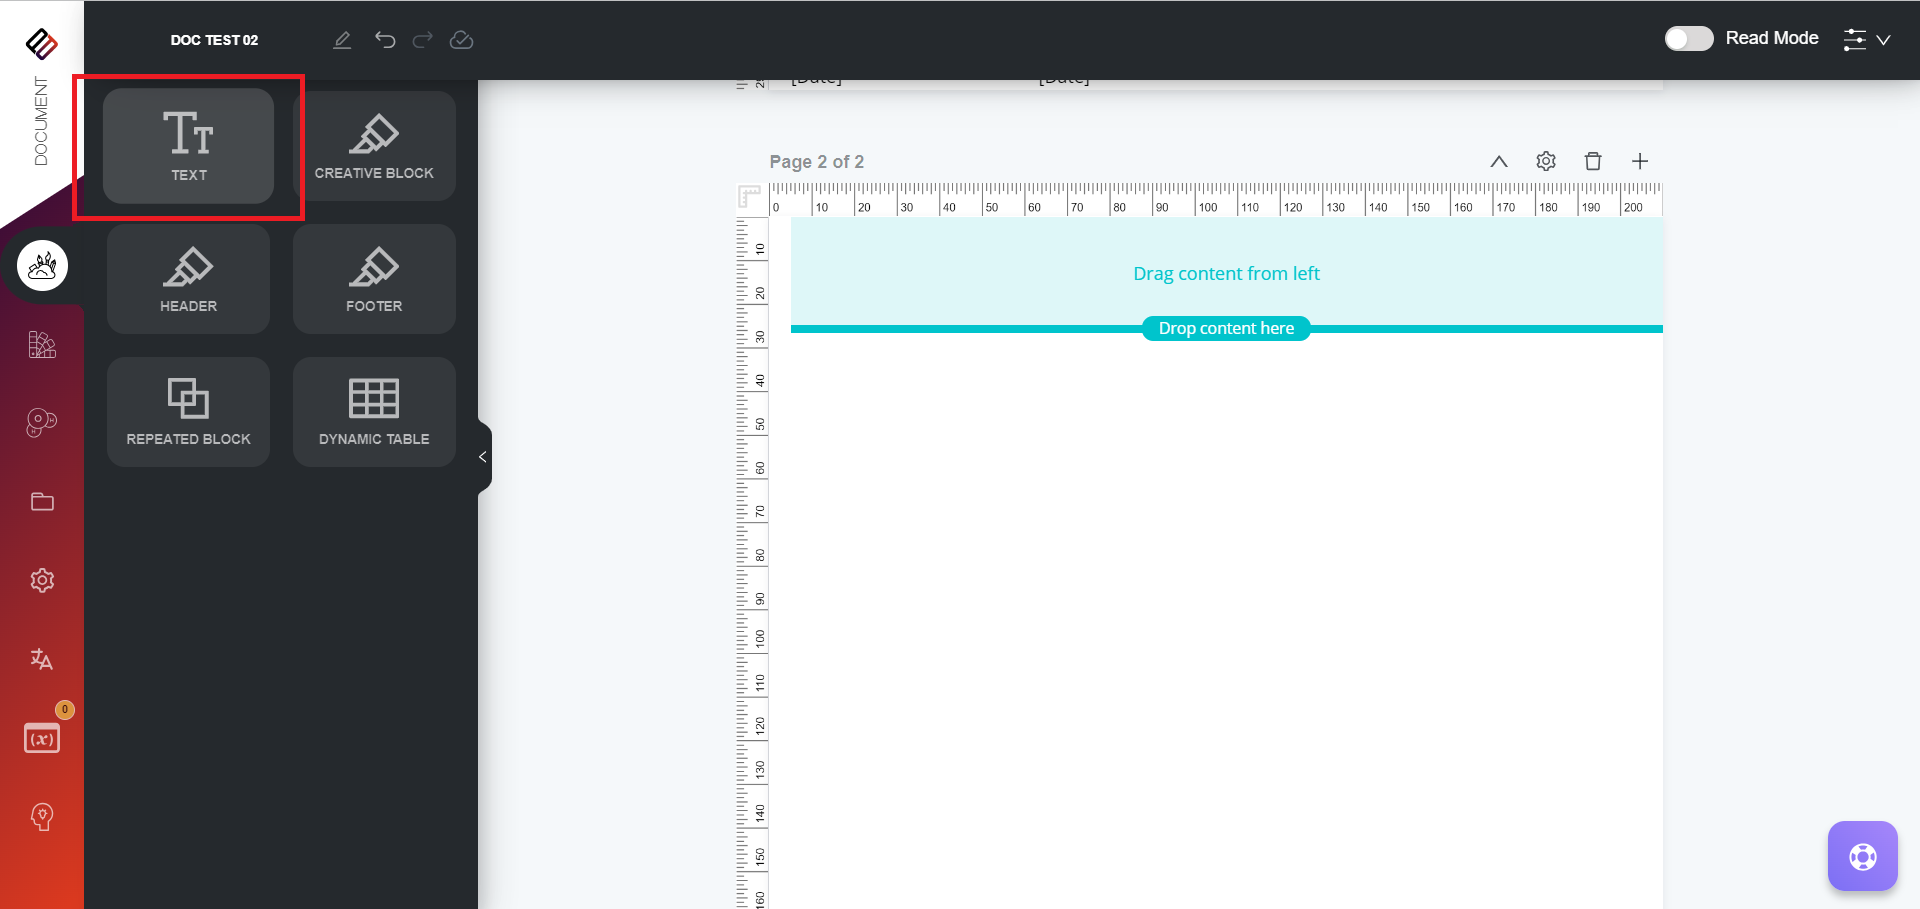Toggle the Read Mode switch

[1688, 38]
